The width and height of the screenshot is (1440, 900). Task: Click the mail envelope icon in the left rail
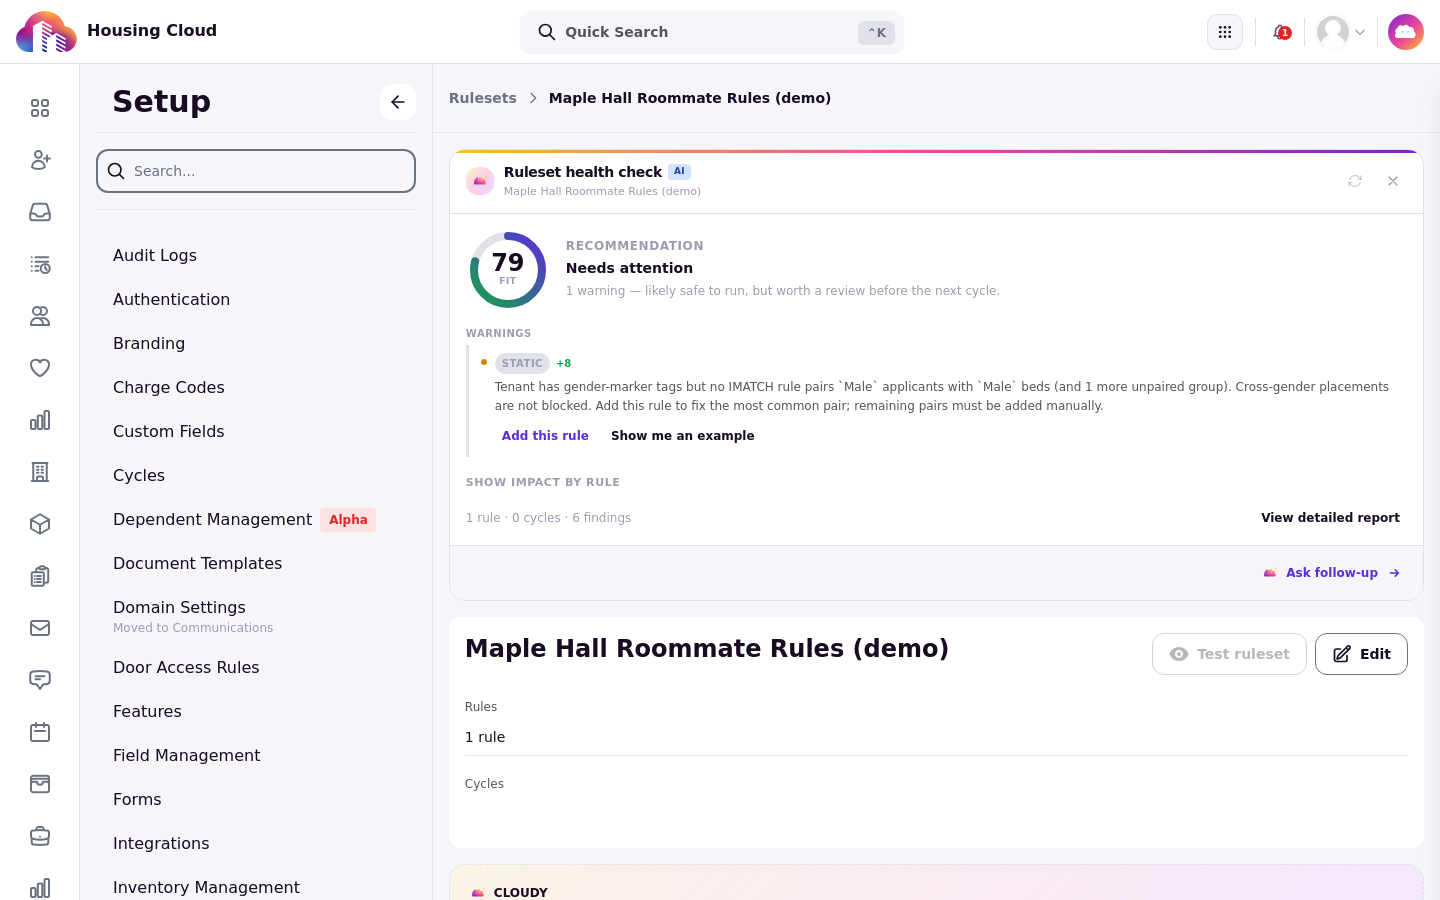[40, 628]
